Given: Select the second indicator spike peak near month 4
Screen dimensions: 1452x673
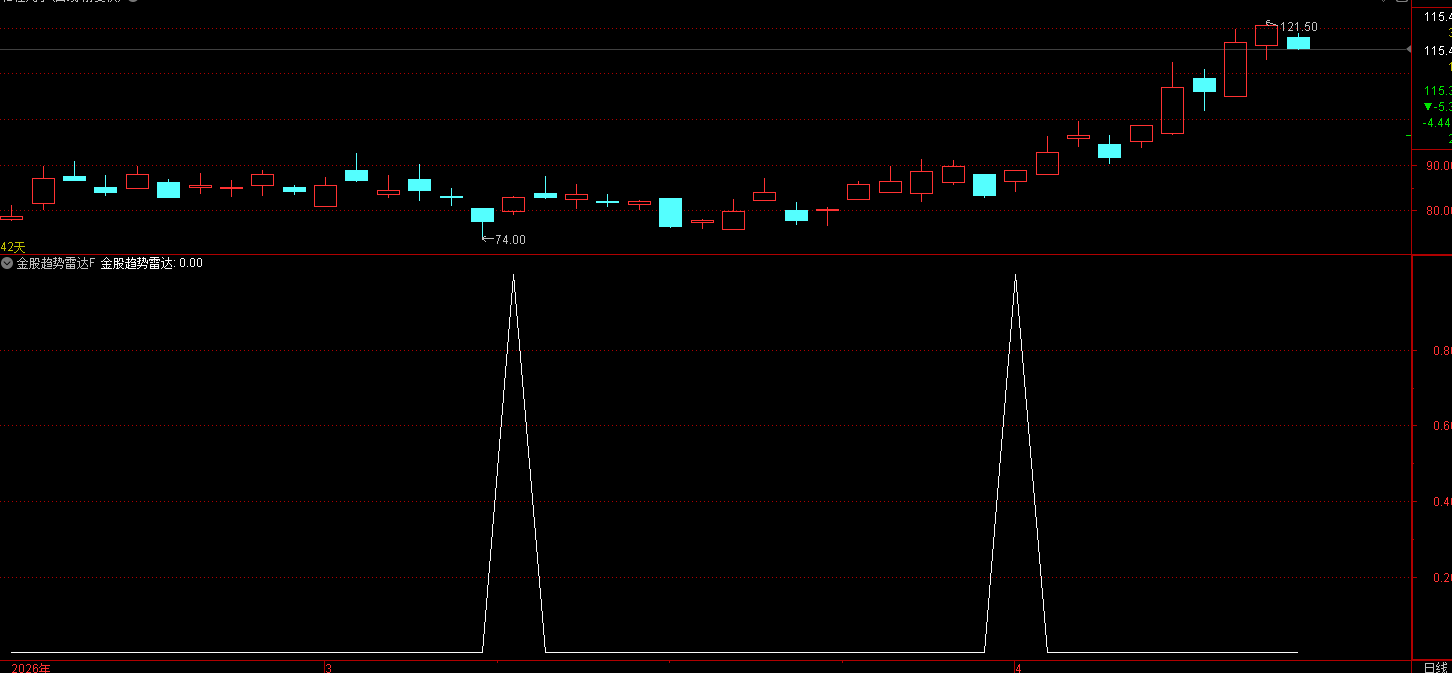Looking at the screenshot, I should (1016, 275).
